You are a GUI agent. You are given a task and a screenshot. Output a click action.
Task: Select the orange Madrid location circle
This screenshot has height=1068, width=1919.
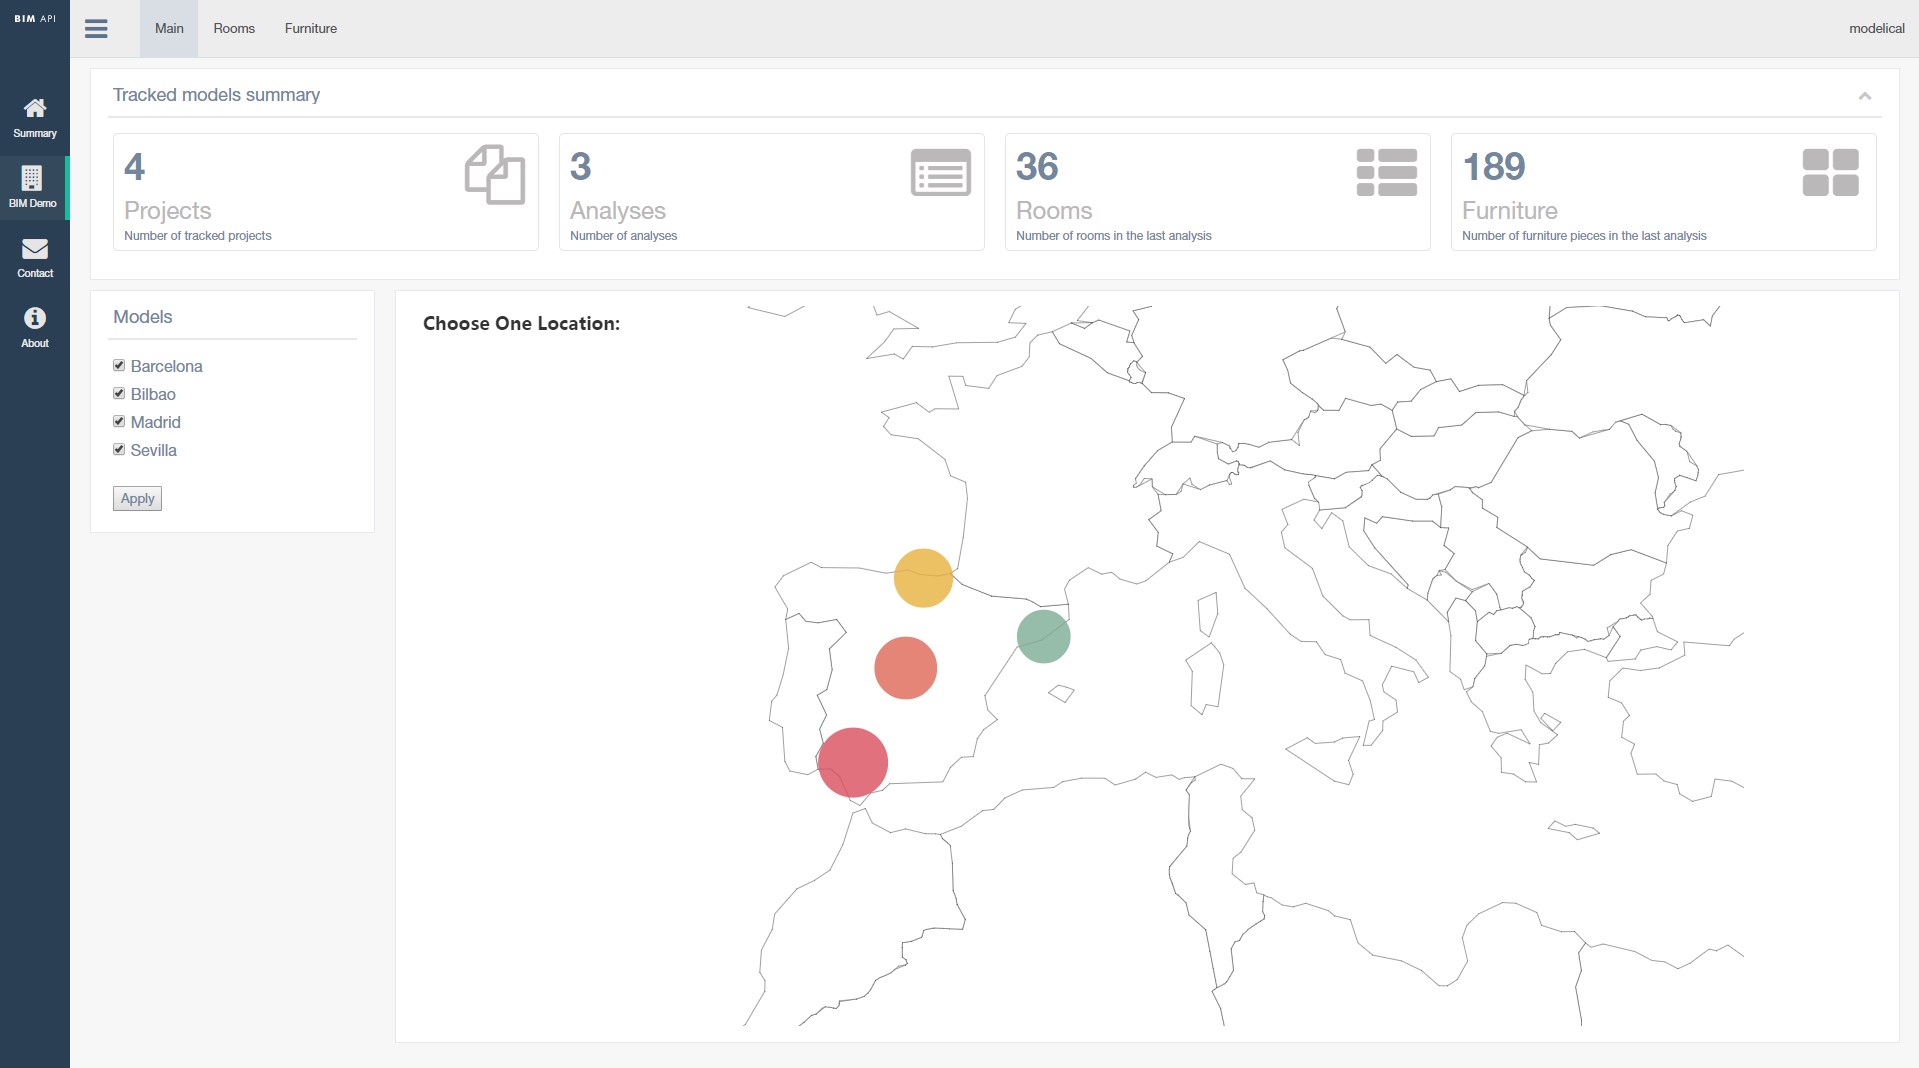[x=905, y=668]
